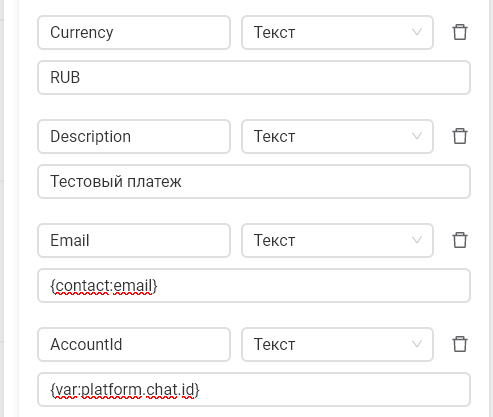Click the {contact:email} value field

[254, 285]
